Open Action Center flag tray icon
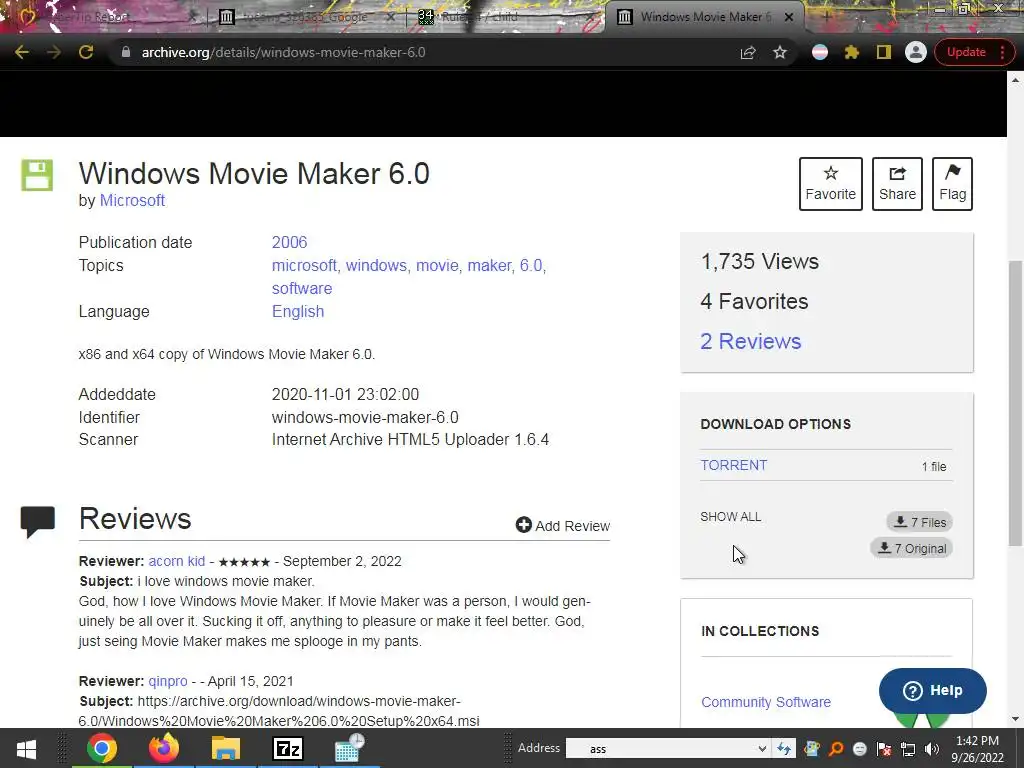The image size is (1024, 768). 884,749
